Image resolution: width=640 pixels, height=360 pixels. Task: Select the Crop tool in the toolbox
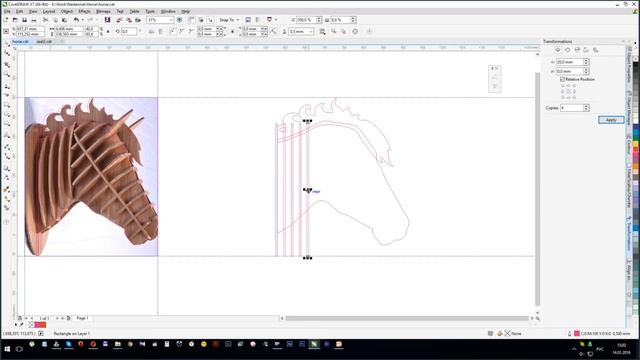[x=7, y=64]
